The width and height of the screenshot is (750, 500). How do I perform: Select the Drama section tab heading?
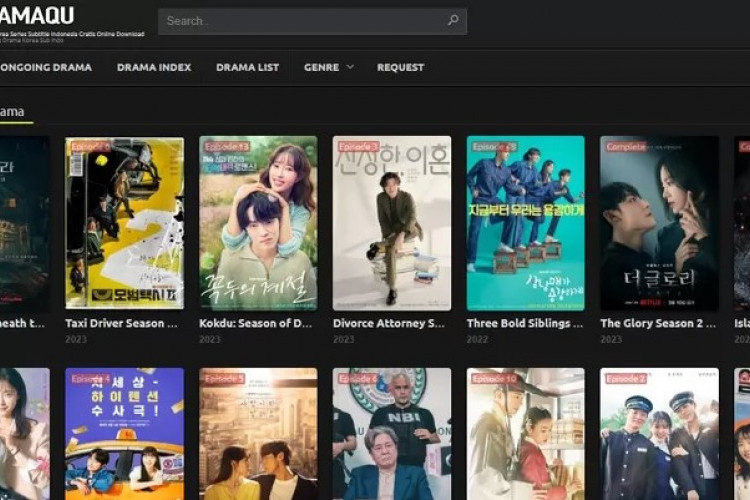click(x=13, y=112)
